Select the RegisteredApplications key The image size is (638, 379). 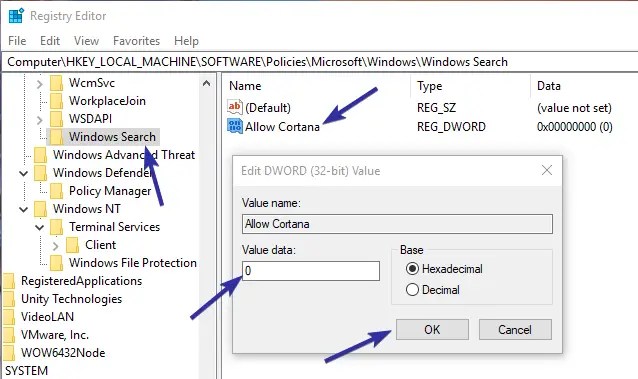click(81, 281)
